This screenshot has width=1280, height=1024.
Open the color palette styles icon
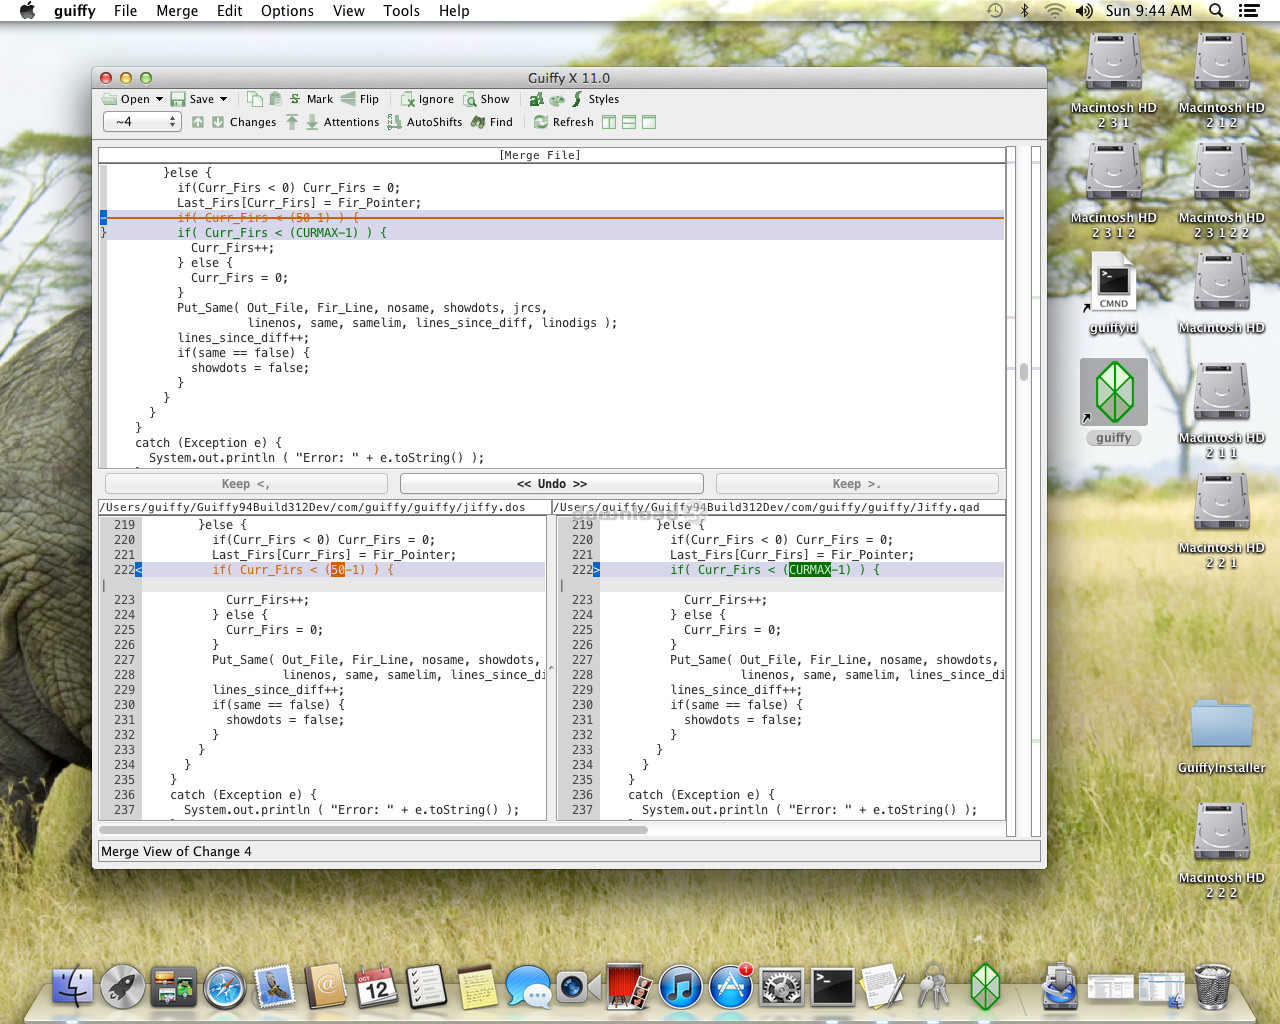tap(557, 99)
